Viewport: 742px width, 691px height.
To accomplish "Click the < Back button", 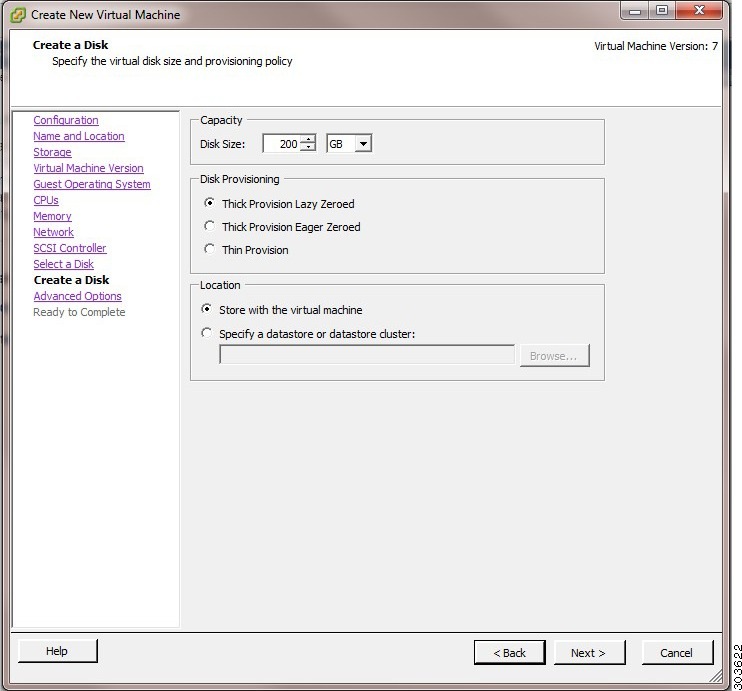I will pos(510,653).
